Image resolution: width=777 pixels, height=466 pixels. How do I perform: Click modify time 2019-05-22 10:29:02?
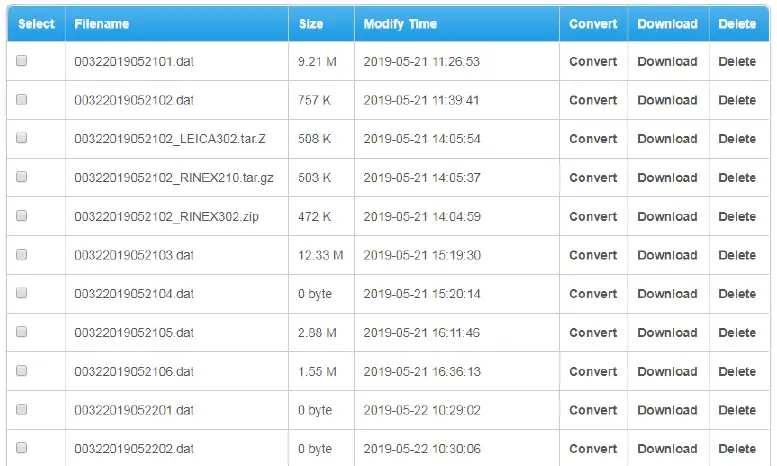coord(422,410)
